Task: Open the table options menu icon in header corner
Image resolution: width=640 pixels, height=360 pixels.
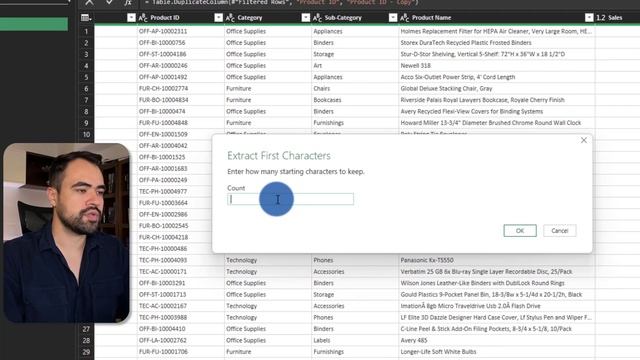Action: [x=86, y=18]
